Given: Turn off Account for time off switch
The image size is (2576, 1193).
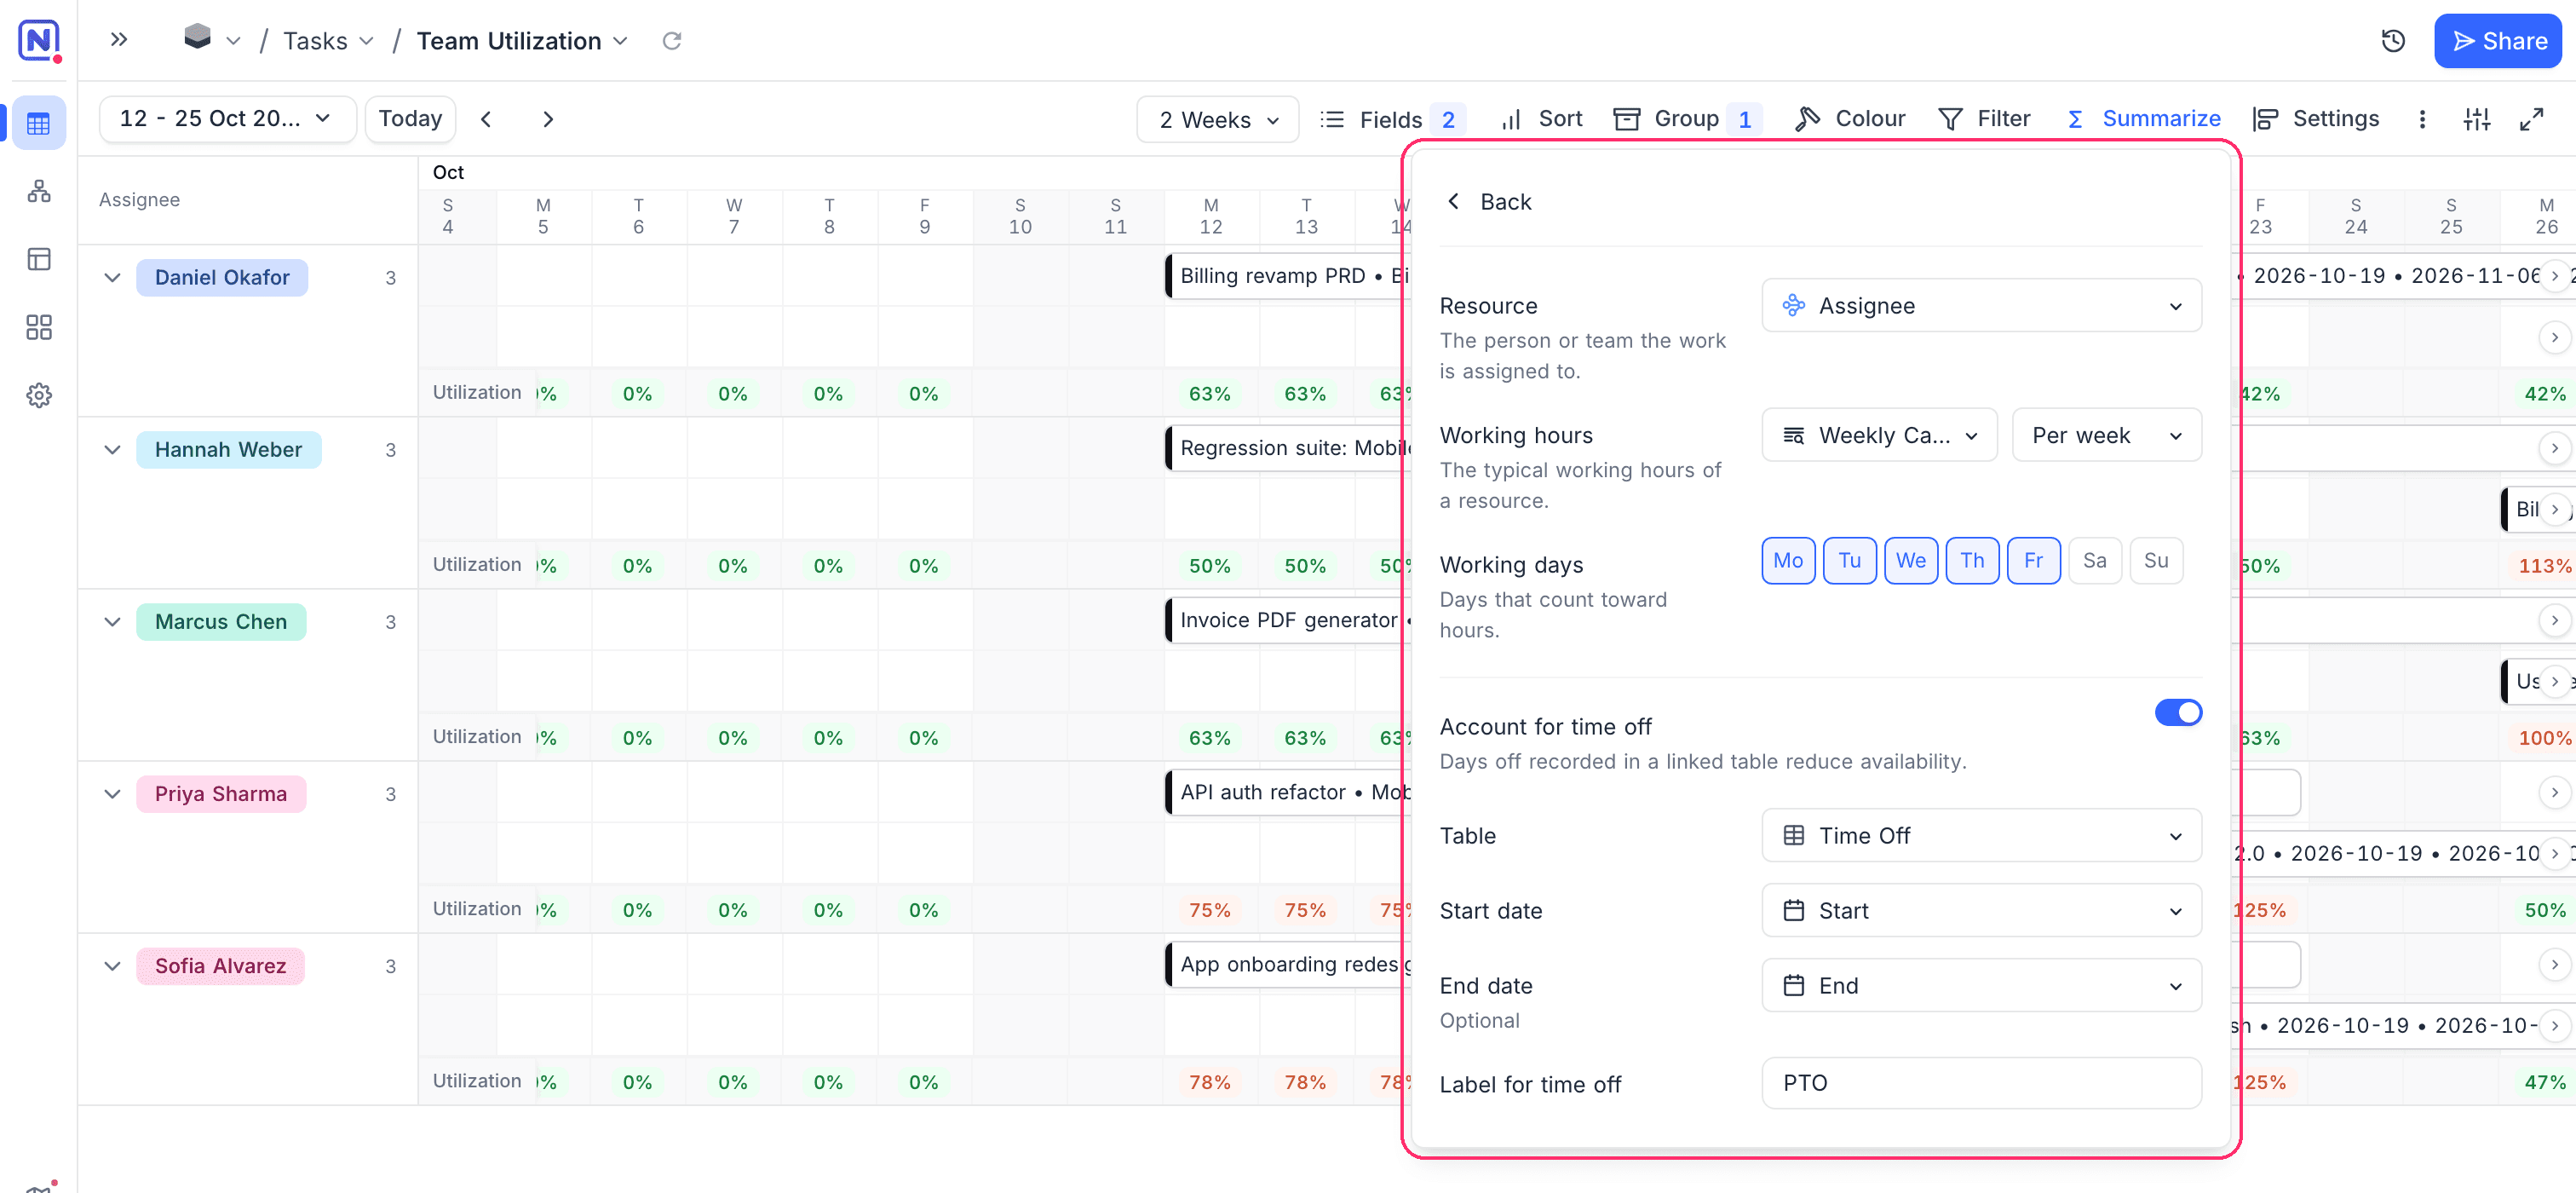Looking at the screenshot, I should click(x=2177, y=712).
